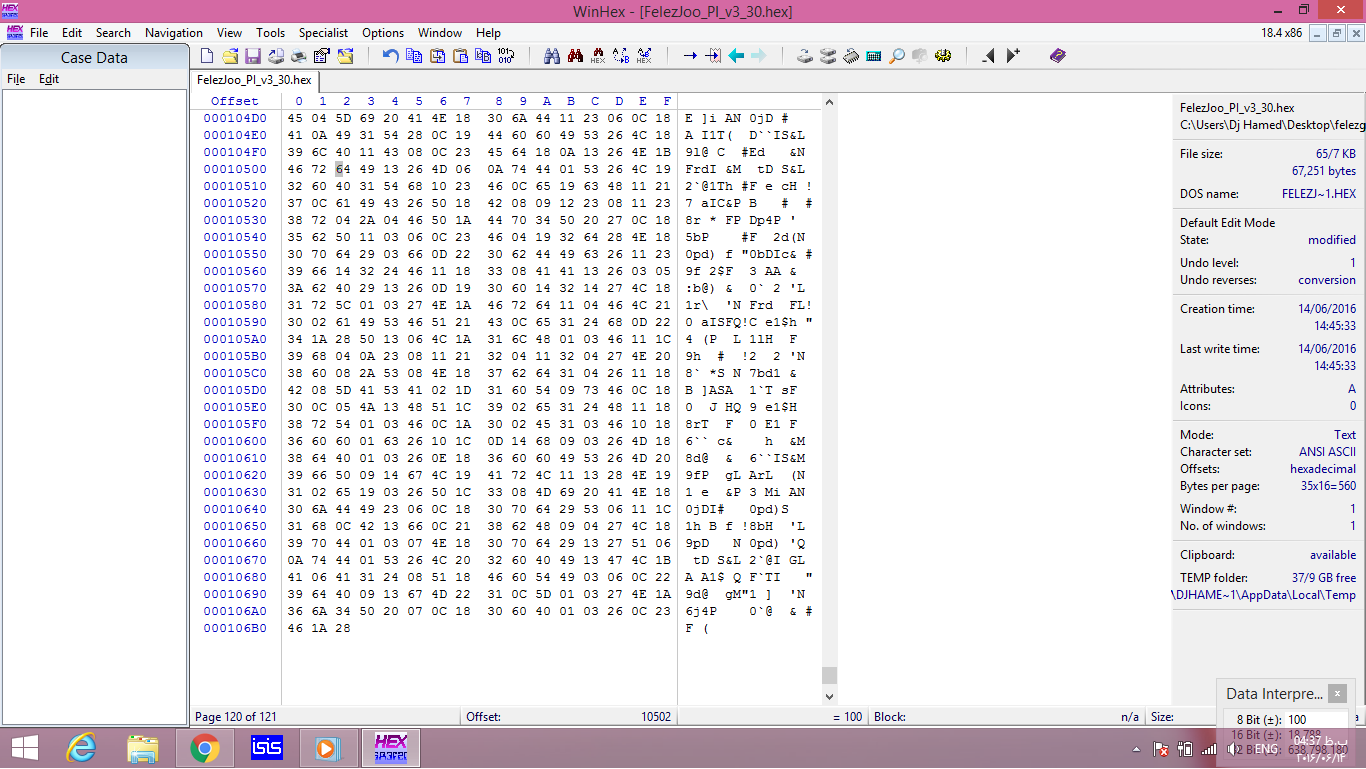The height and width of the screenshot is (769, 1366).
Task: Open file Properties toolbar icon
Action: (322, 56)
